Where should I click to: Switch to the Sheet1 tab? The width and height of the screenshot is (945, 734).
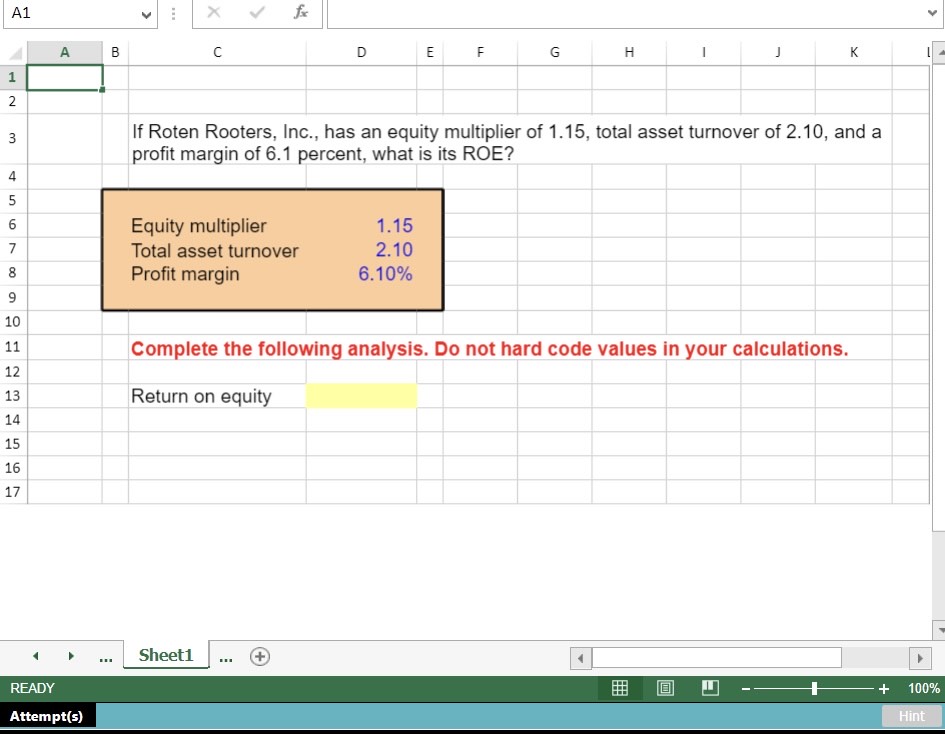(166, 656)
